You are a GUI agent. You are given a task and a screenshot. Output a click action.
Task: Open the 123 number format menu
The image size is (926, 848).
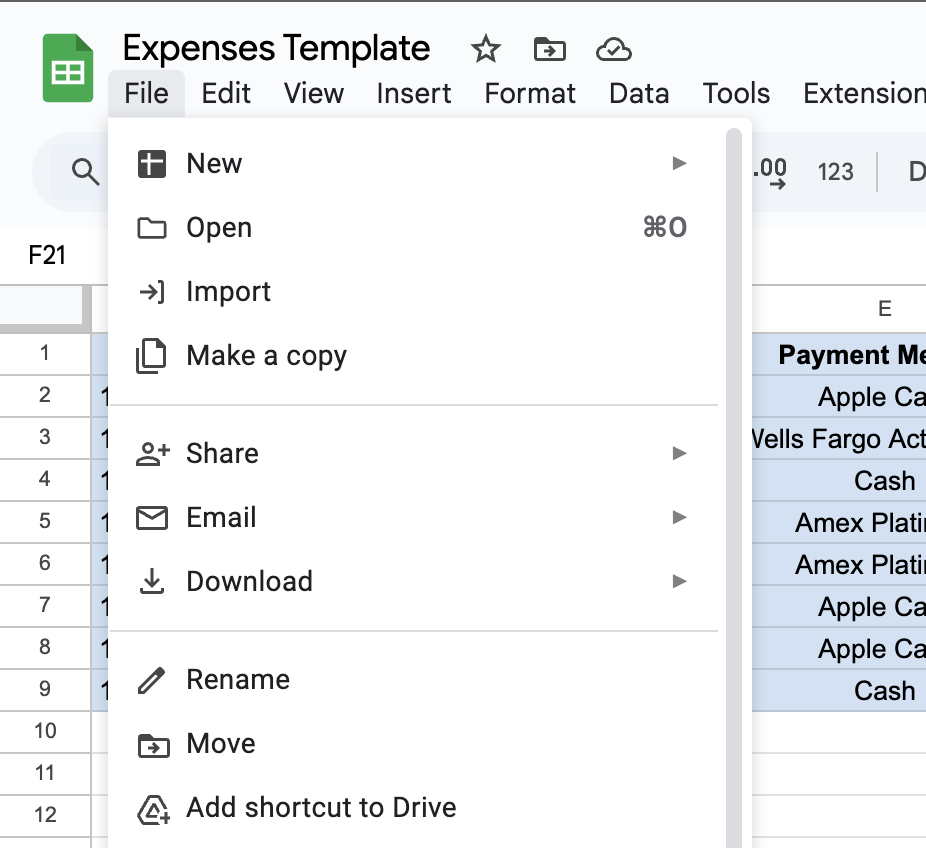pyautogui.click(x=835, y=172)
